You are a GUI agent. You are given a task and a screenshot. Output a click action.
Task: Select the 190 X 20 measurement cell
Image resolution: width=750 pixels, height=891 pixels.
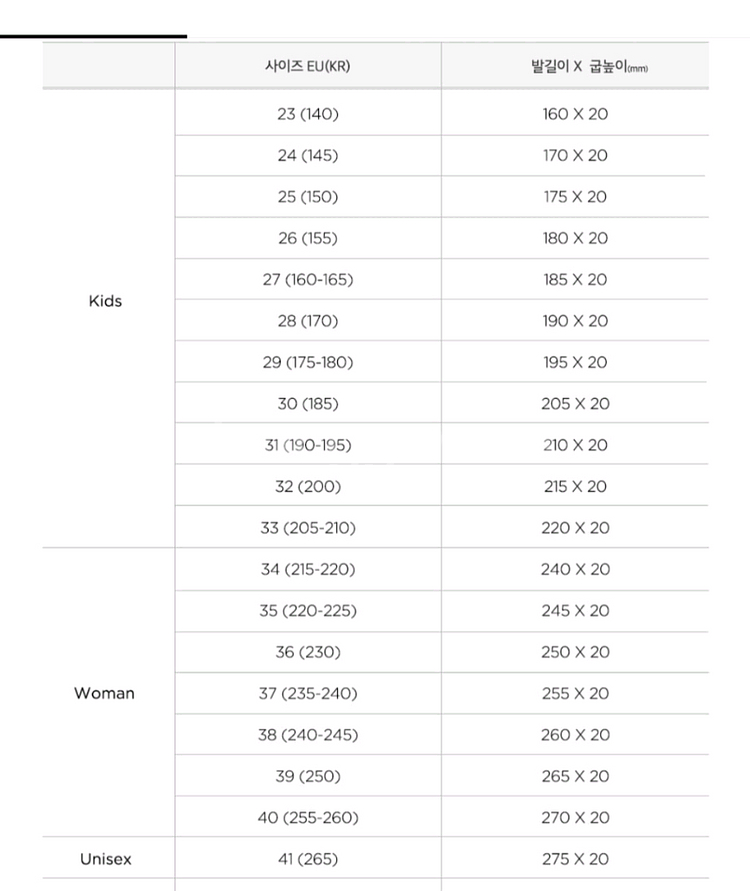coord(575,321)
